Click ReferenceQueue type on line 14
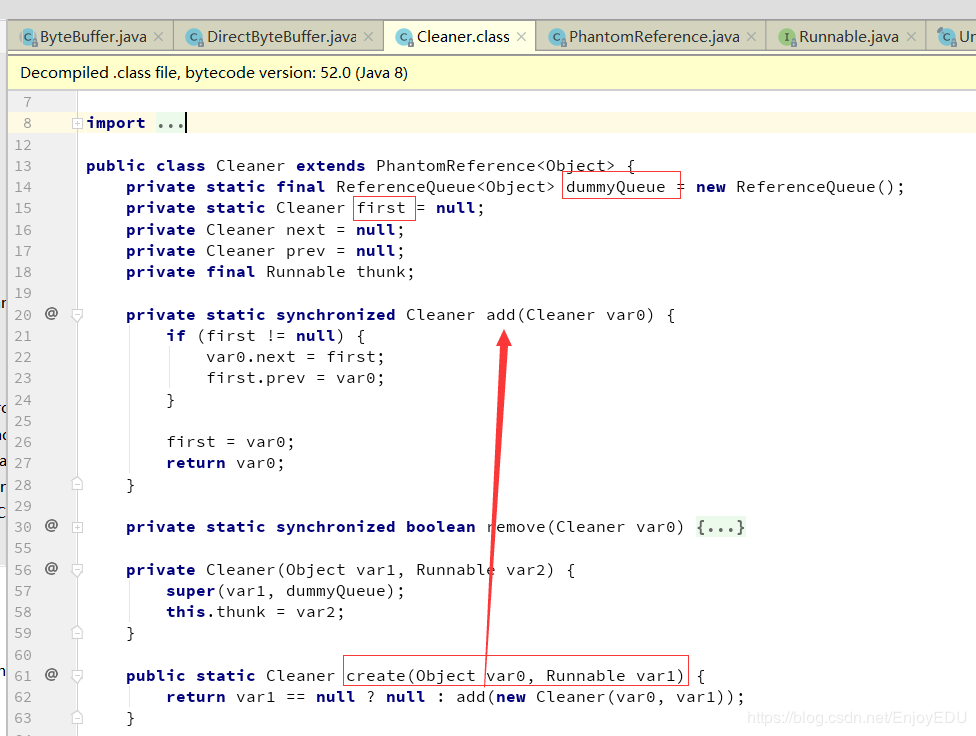 point(406,187)
